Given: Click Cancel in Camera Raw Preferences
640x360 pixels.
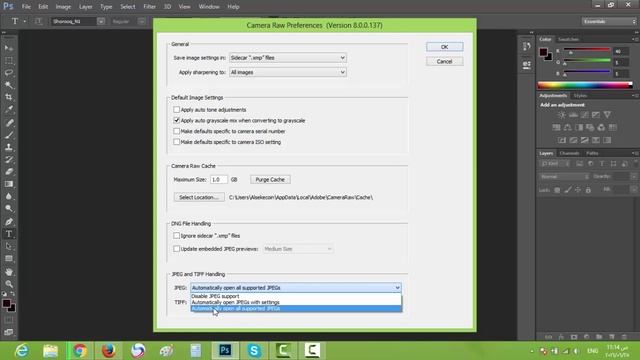Looking at the screenshot, I should (x=444, y=62).
